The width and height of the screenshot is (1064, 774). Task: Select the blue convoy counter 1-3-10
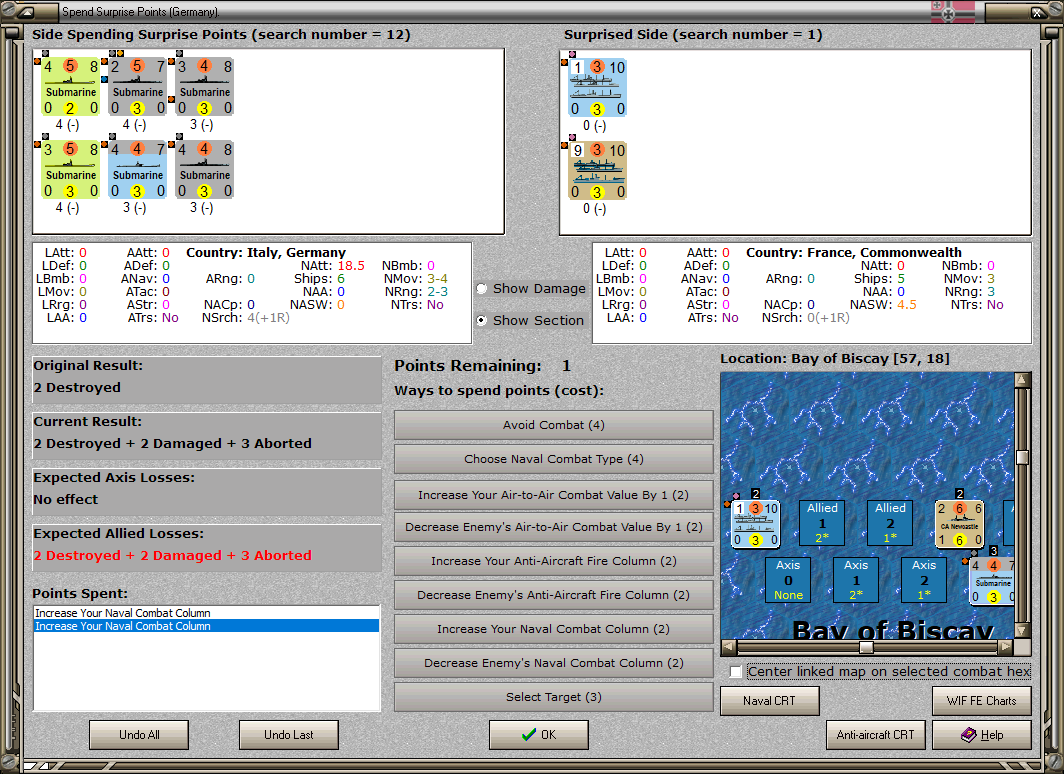point(598,88)
